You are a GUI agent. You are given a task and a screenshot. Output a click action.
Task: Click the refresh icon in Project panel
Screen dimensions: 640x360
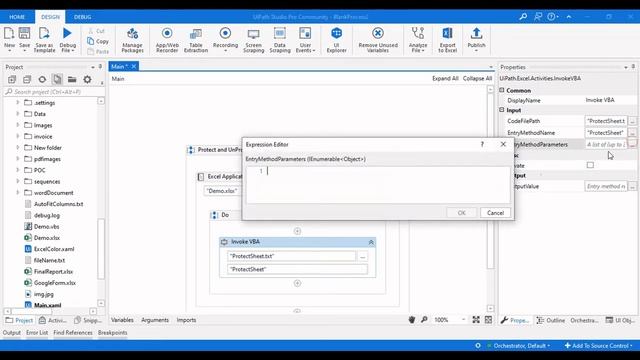42,80
